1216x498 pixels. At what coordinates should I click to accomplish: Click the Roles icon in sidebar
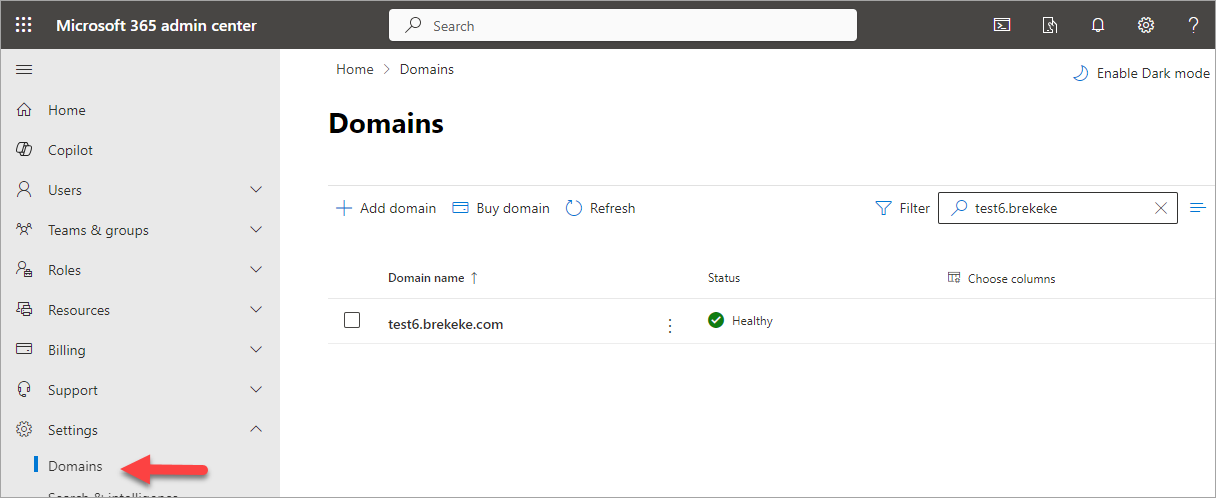(25, 270)
